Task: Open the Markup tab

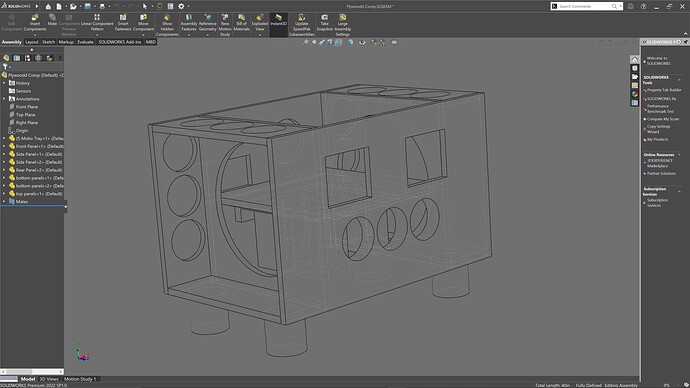Action: (66, 42)
